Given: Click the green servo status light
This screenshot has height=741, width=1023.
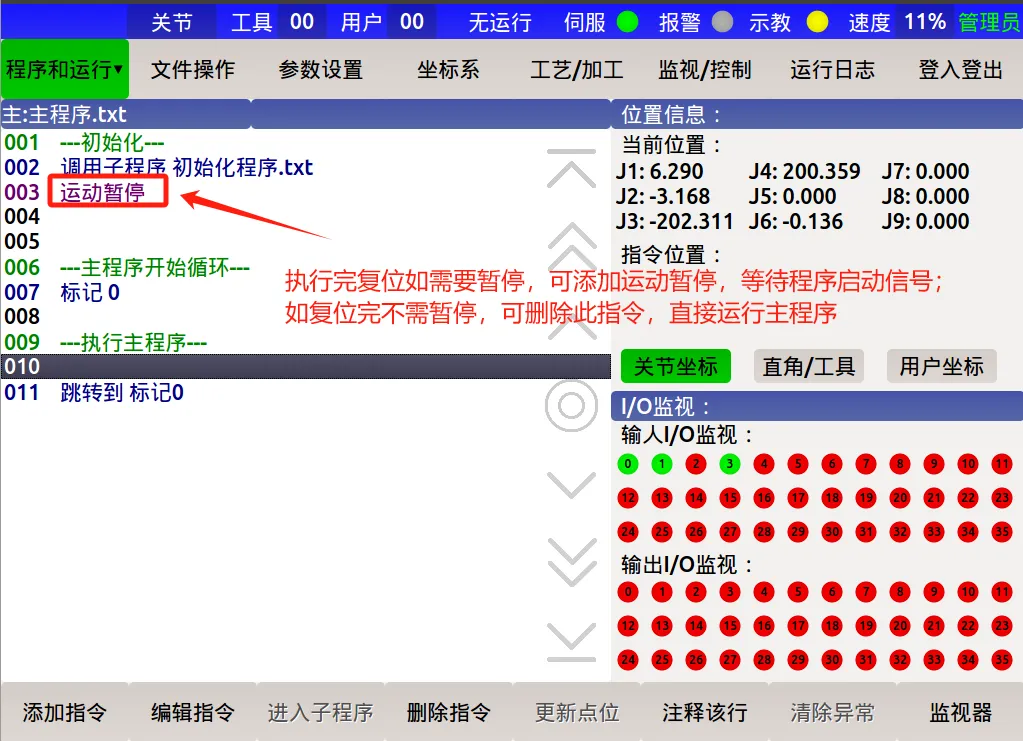Looking at the screenshot, I should pyautogui.click(x=627, y=22).
